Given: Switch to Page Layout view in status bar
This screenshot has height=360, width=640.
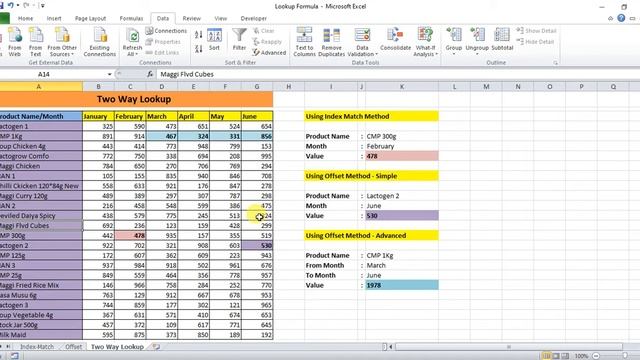Looking at the screenshot, I should 556,356.
